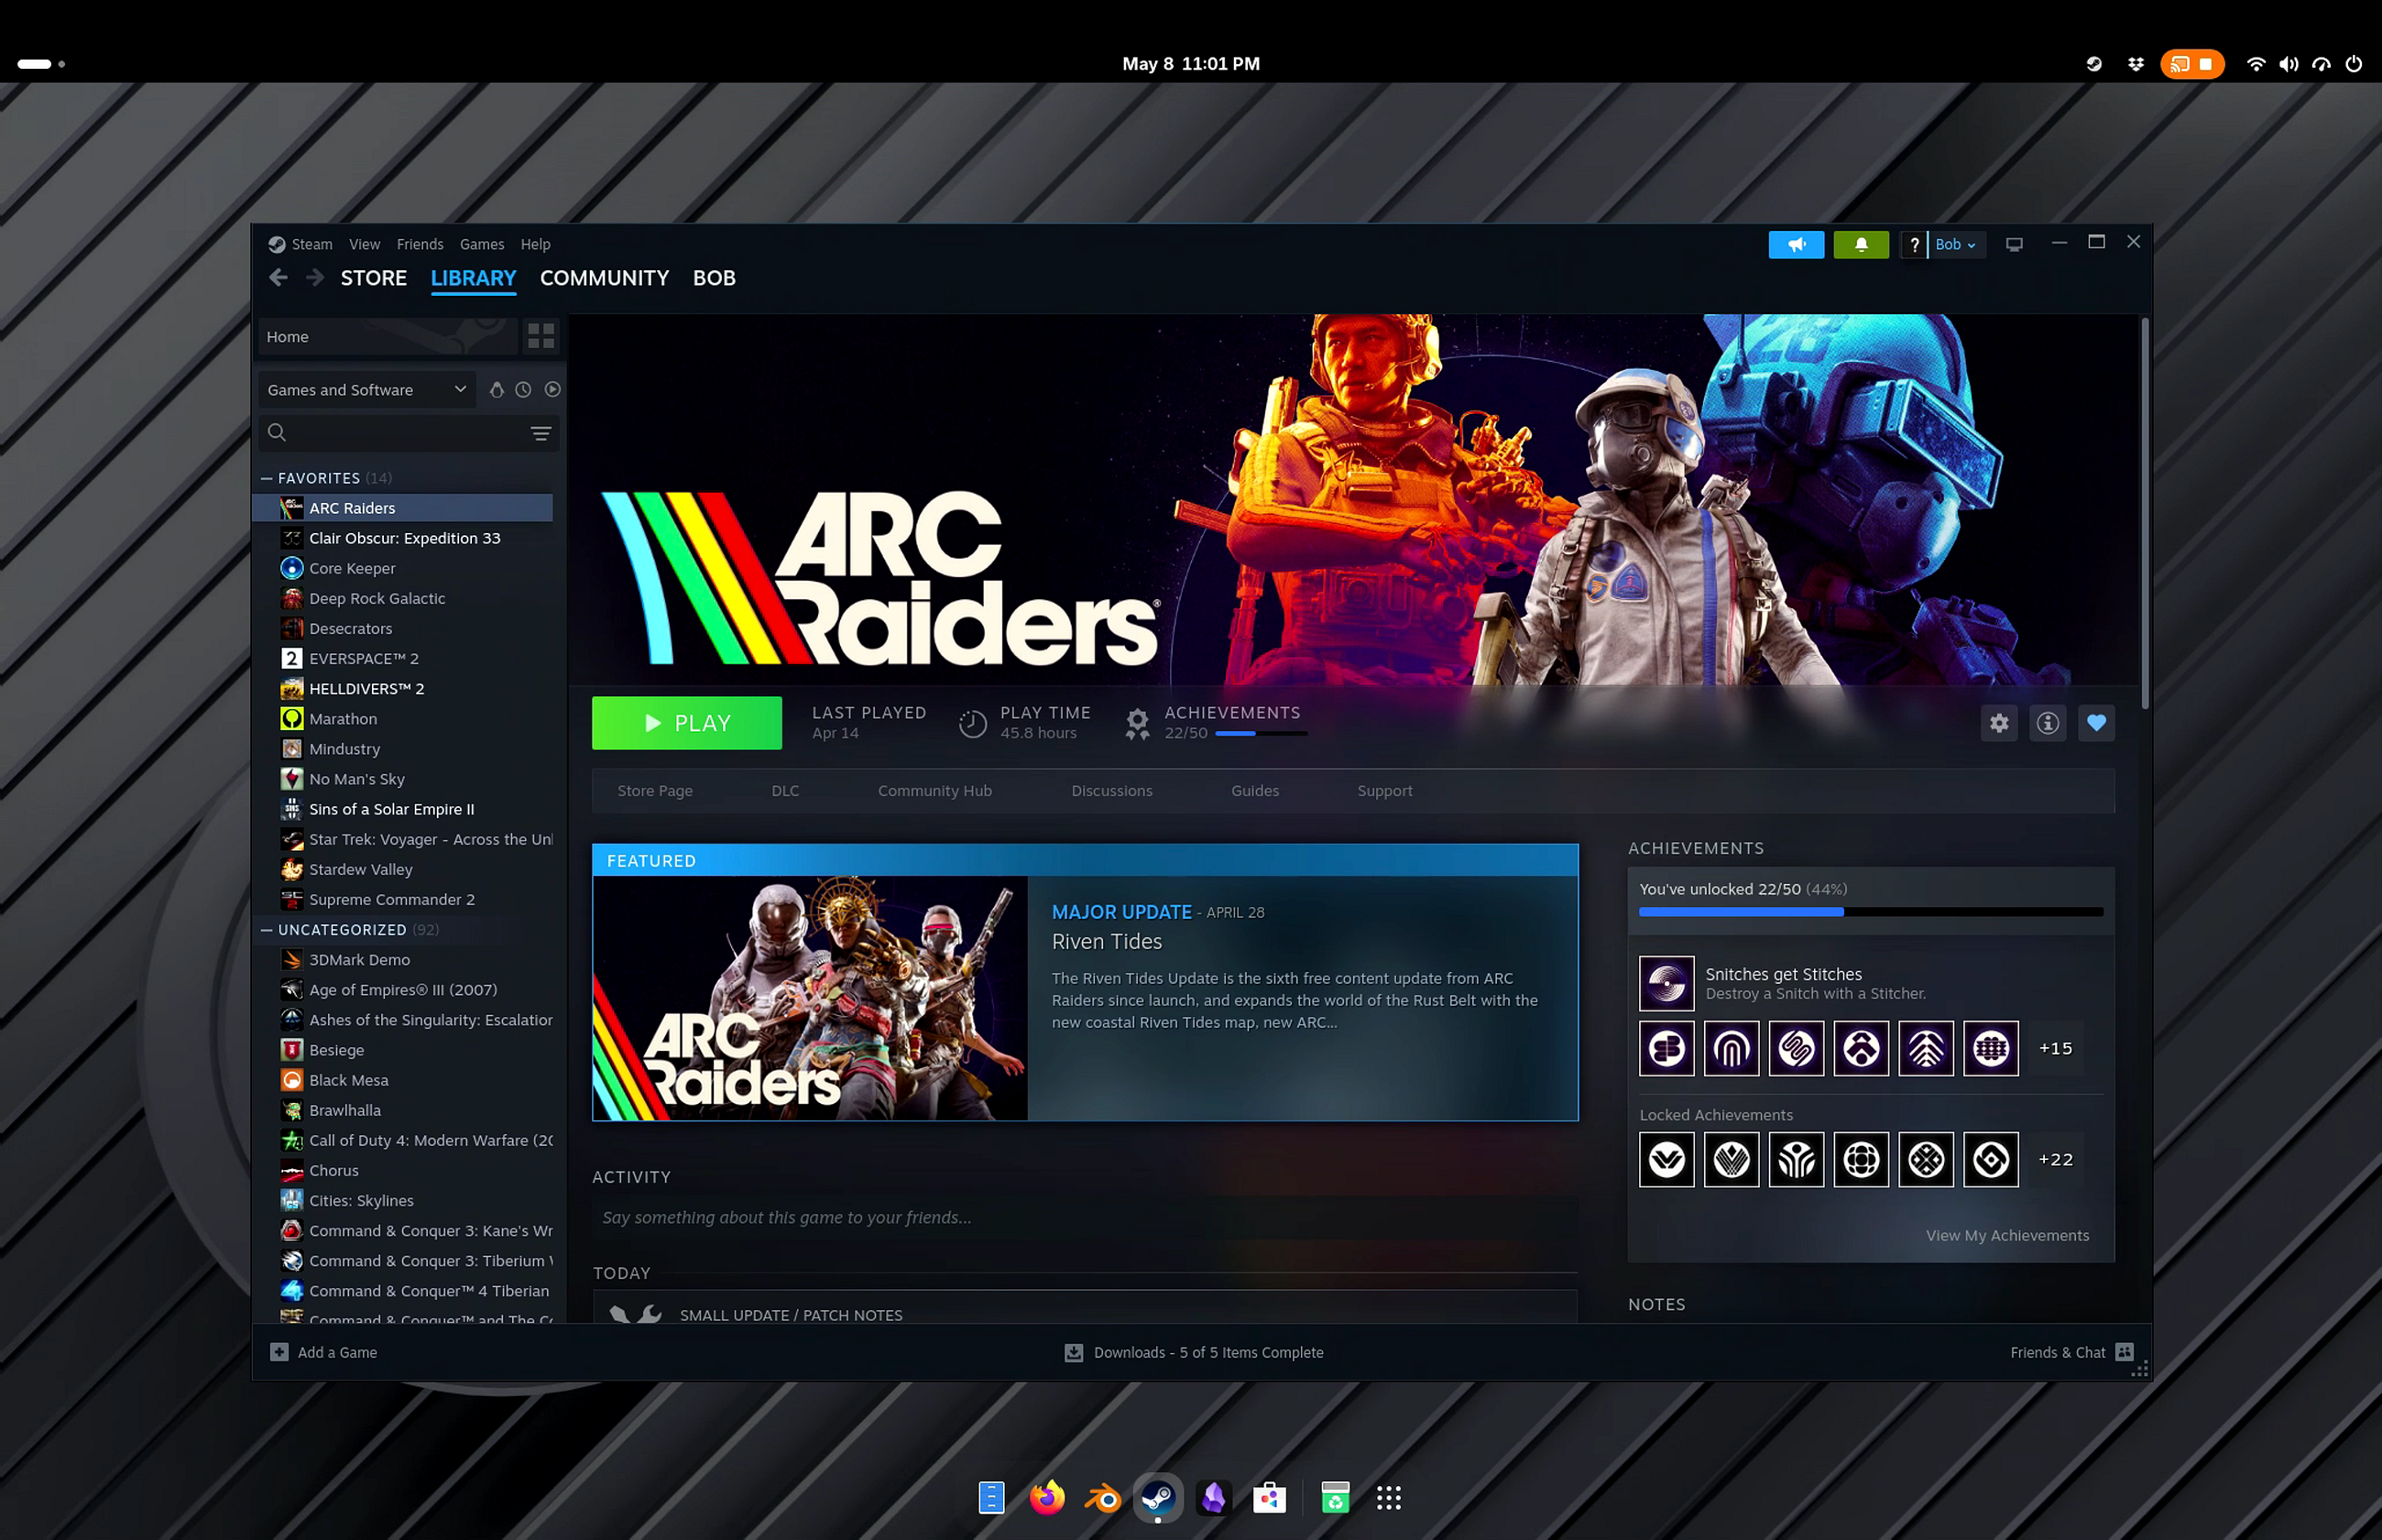Go to the COMMUNITY tab
Screen dimensions: 2382x1540
coord(604,278)
